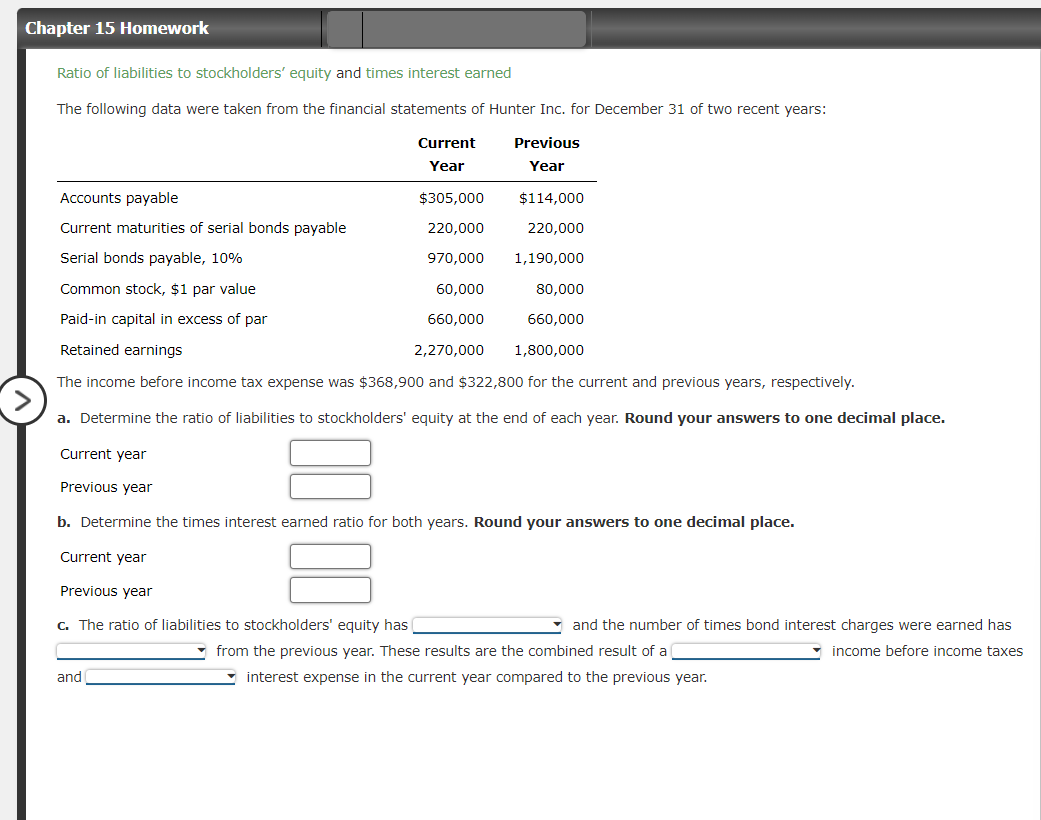Select 'Current maturities of serial bonds payable' label
1041x820 pixels.
(x=203, y=228)
